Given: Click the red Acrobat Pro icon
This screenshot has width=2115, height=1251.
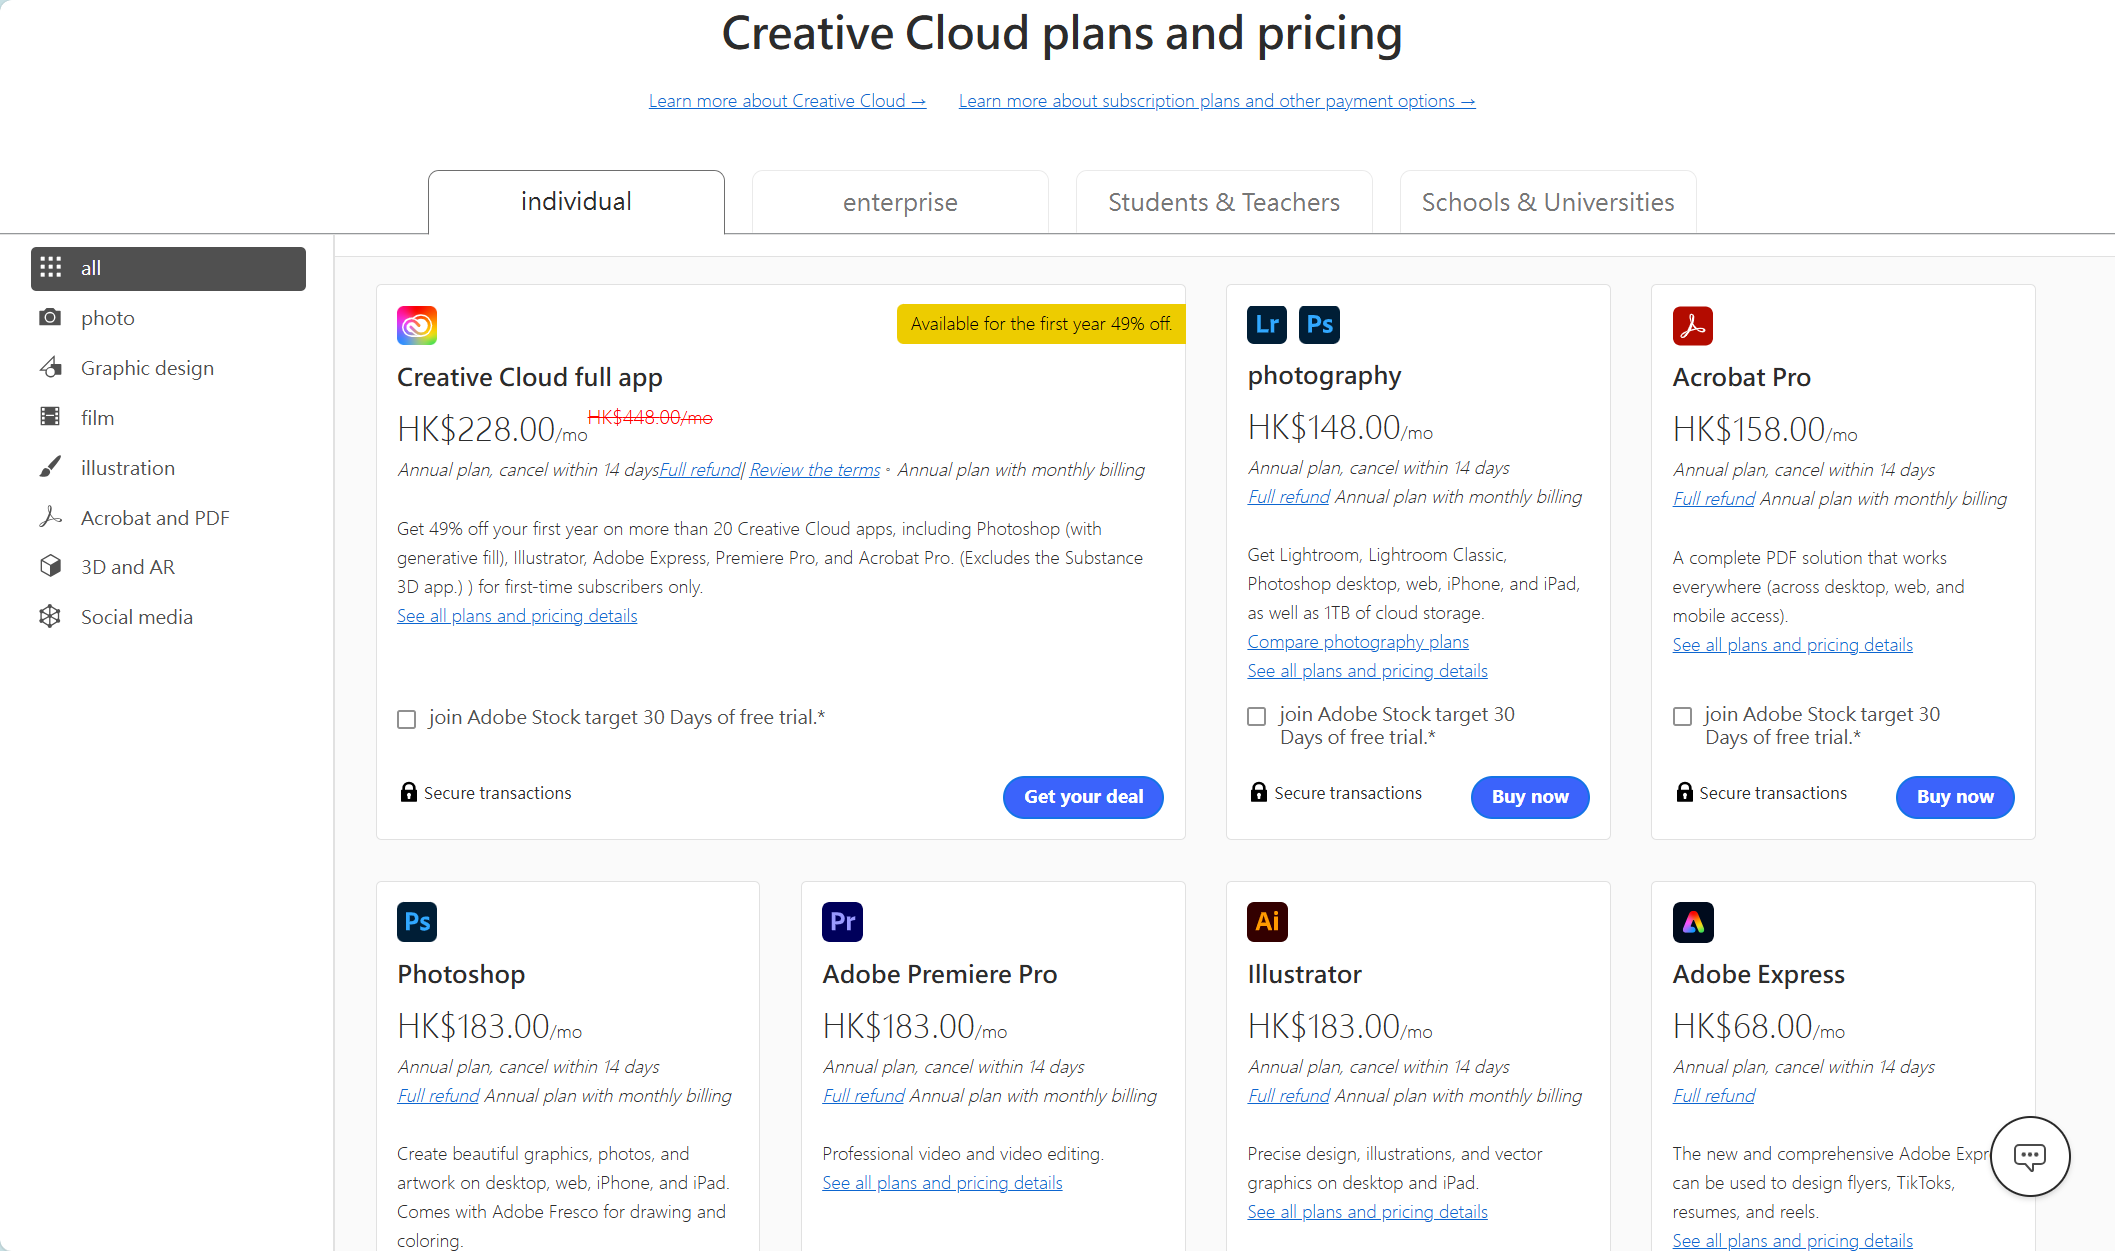Looking at the screenshot, I should [x=1693, y=325].
